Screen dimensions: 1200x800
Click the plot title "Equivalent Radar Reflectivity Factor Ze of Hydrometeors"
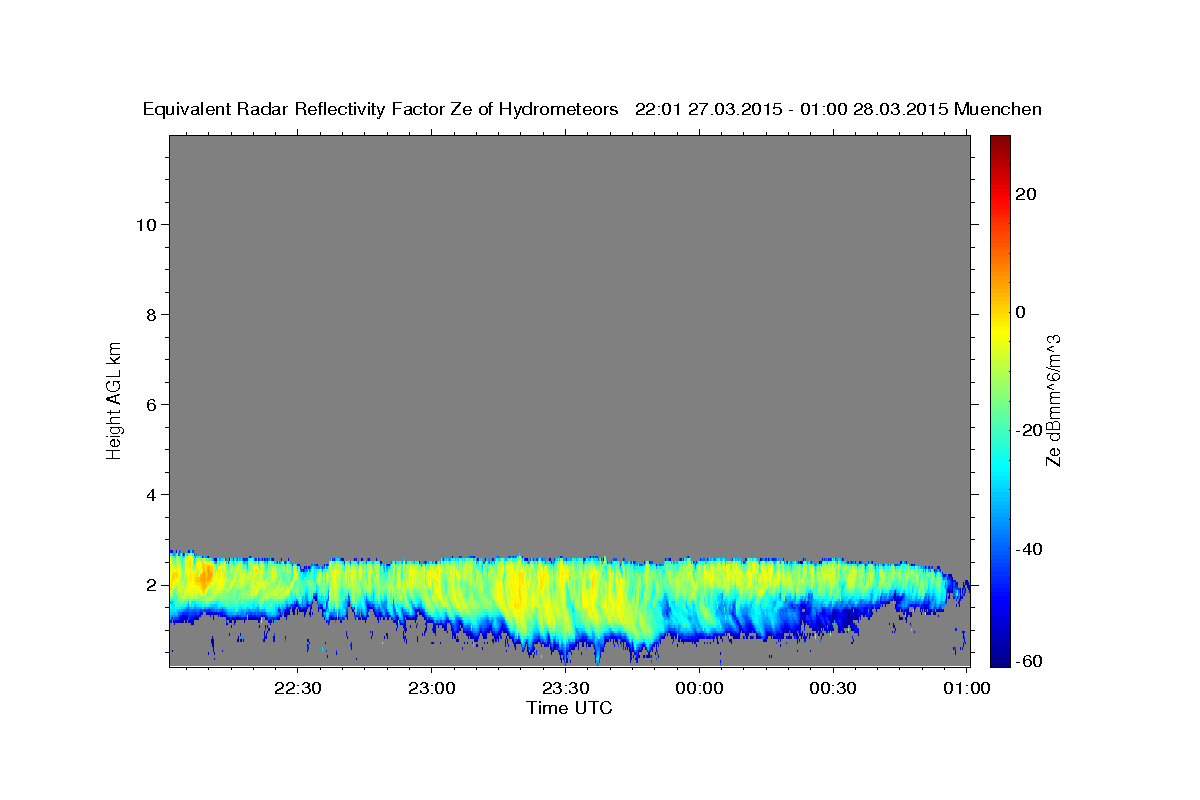[381, 110]
